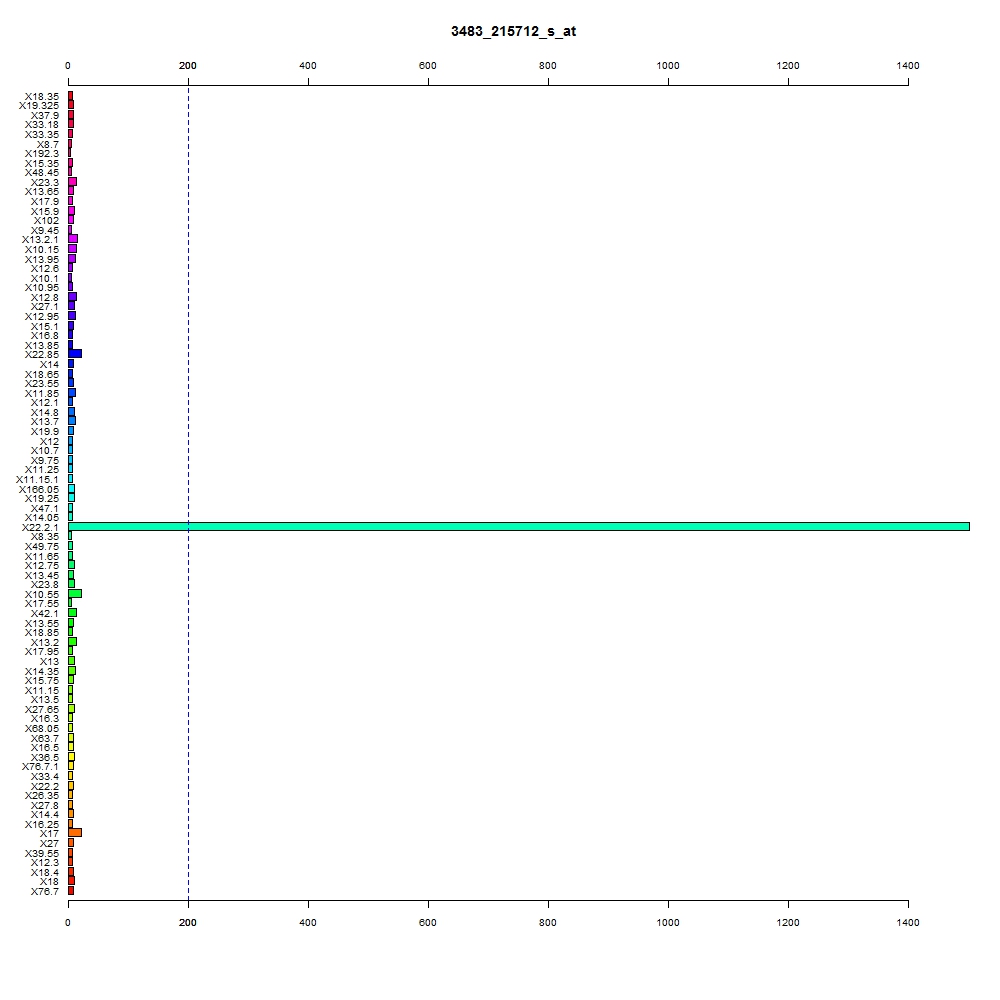Click the 1400 tick on the top axis
The width and height of the screenshot is (1000, 1000).
tap(908, 66)
